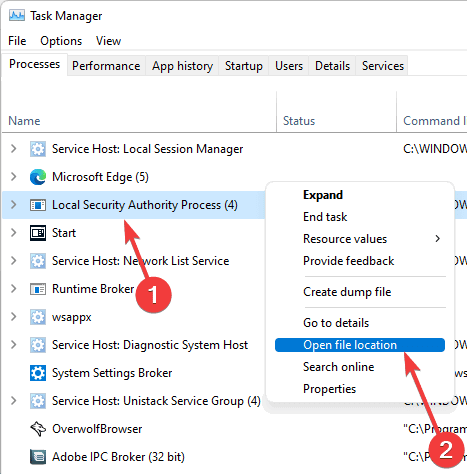Select End task from context menu
This screenshot has height=474, width=467.
click(325, 217)
